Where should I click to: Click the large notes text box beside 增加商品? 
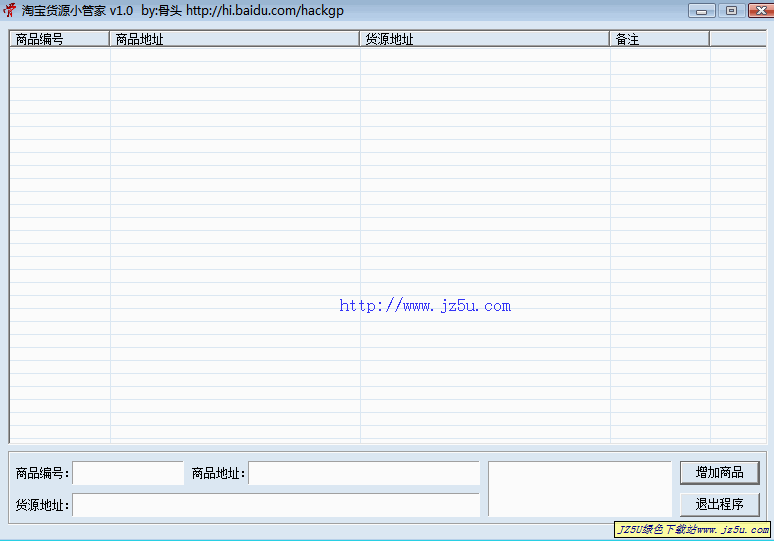580,489
